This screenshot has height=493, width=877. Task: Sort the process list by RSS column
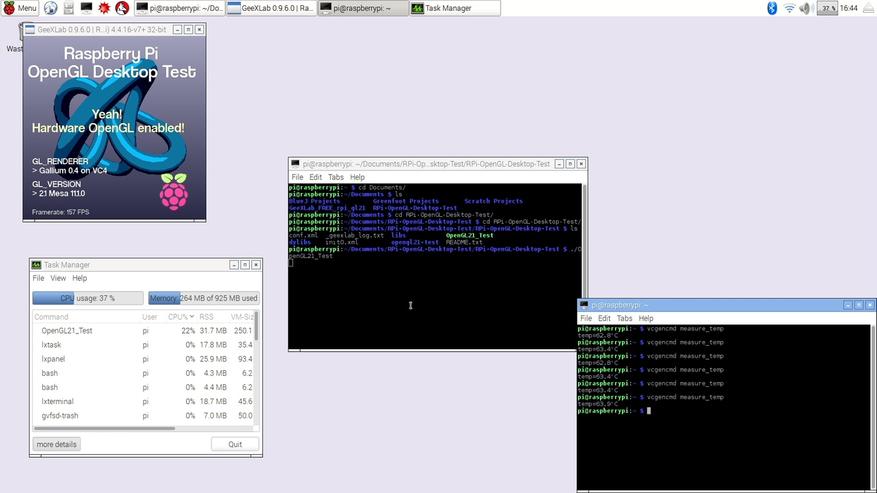tap(206, 316)
